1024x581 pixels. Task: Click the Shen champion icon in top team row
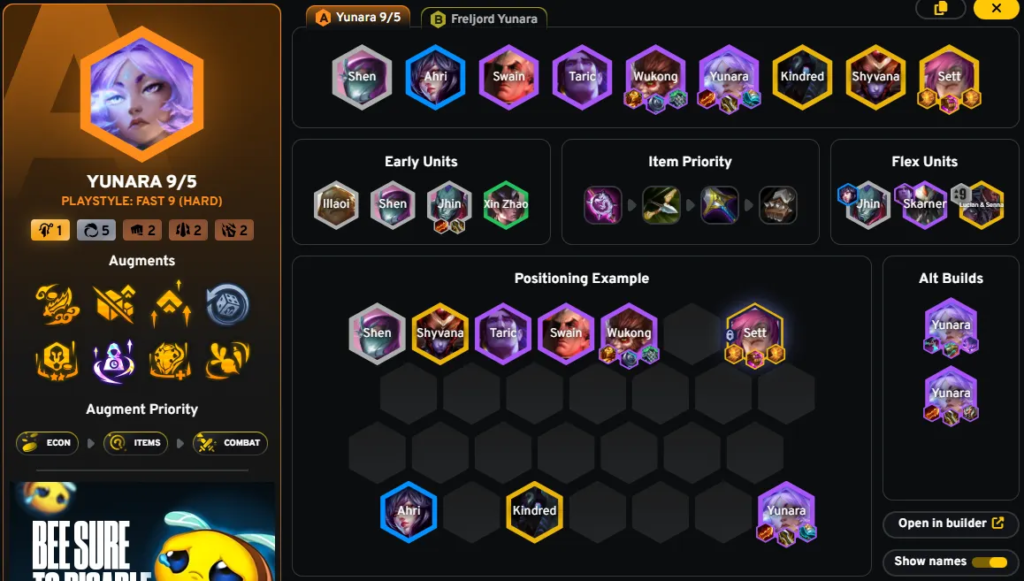coord(361,76)
